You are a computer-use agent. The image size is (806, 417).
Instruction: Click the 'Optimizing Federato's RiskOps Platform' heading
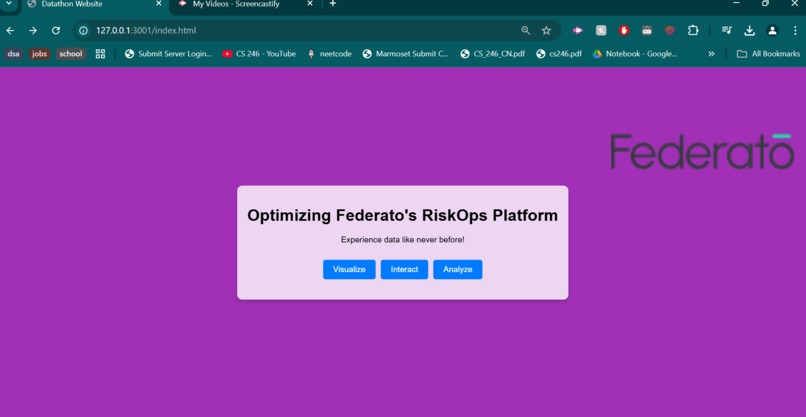click(x=402, y=215)
